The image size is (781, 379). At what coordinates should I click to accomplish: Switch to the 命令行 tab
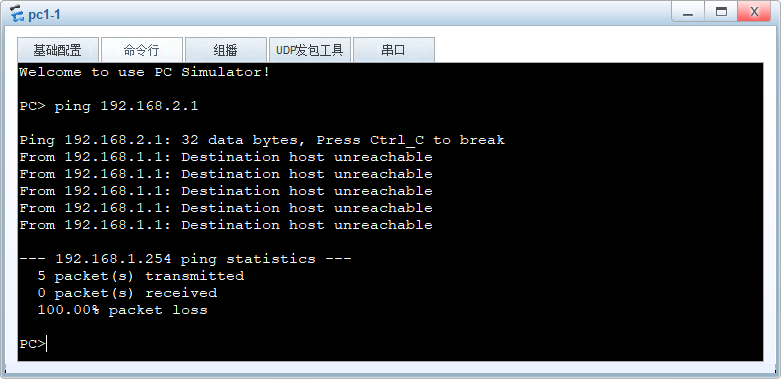tap(141, 50)
